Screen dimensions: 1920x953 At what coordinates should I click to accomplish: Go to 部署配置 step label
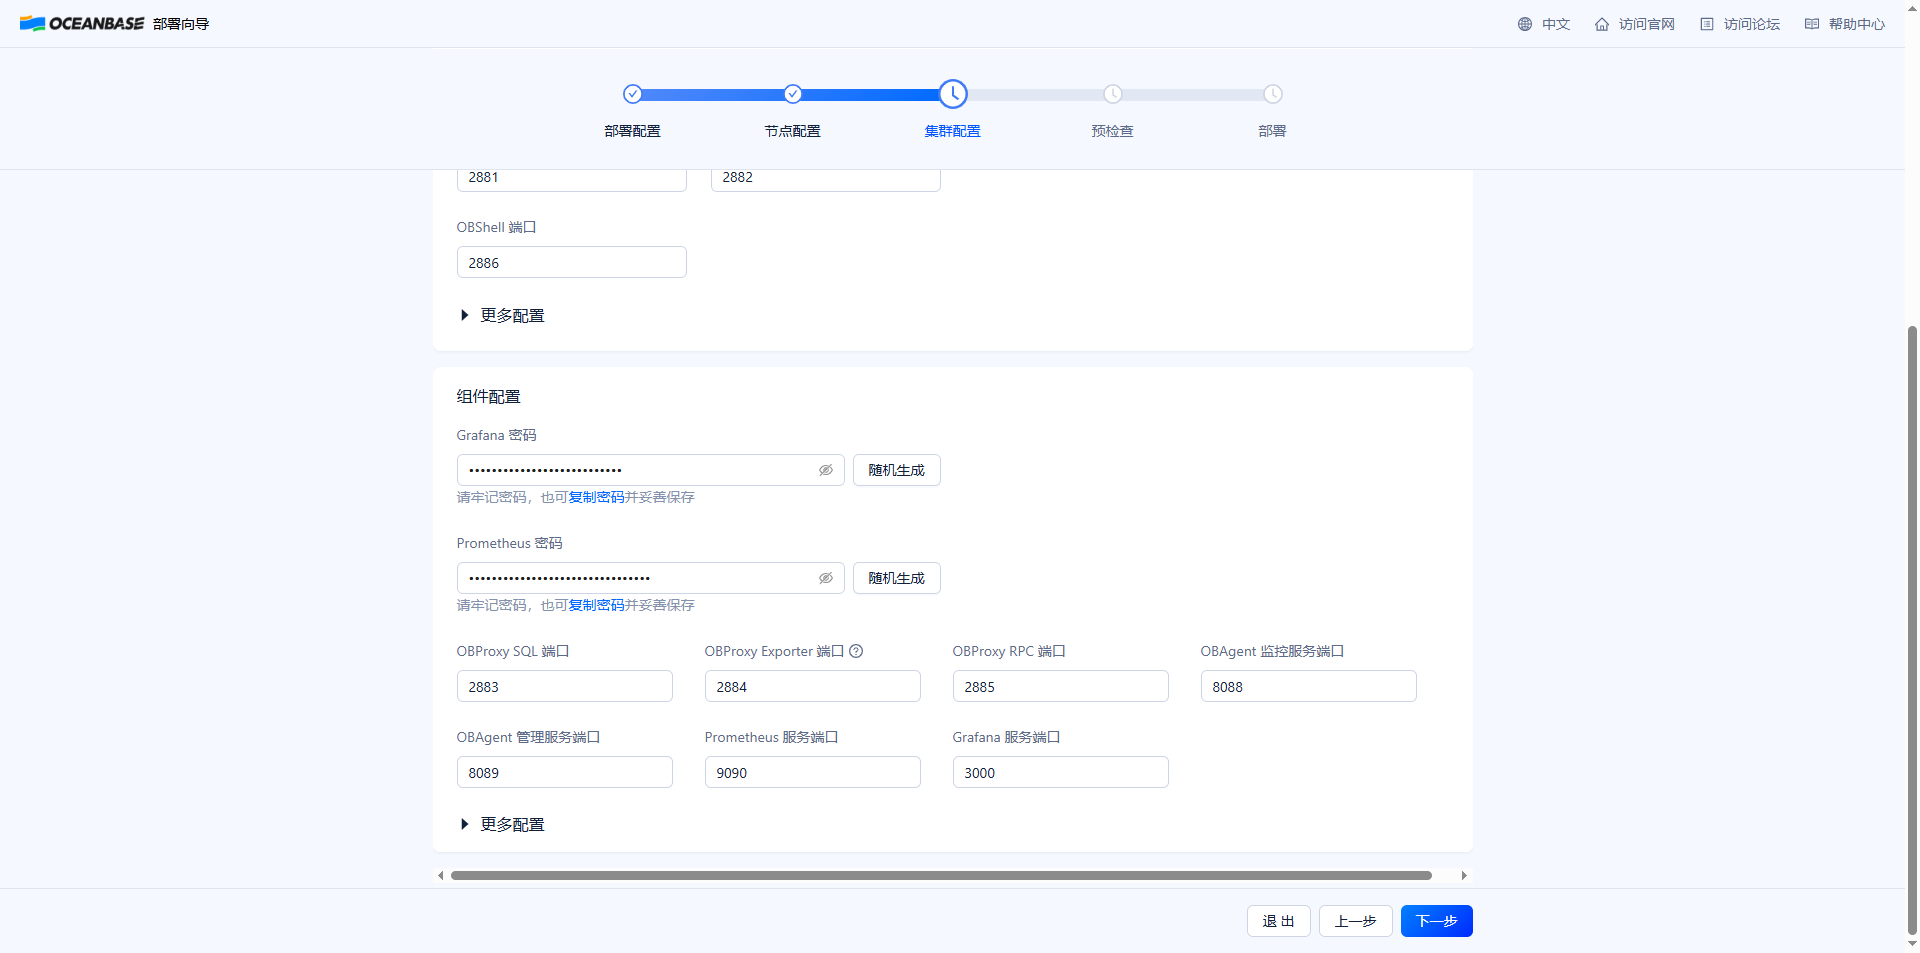point(632,131)
